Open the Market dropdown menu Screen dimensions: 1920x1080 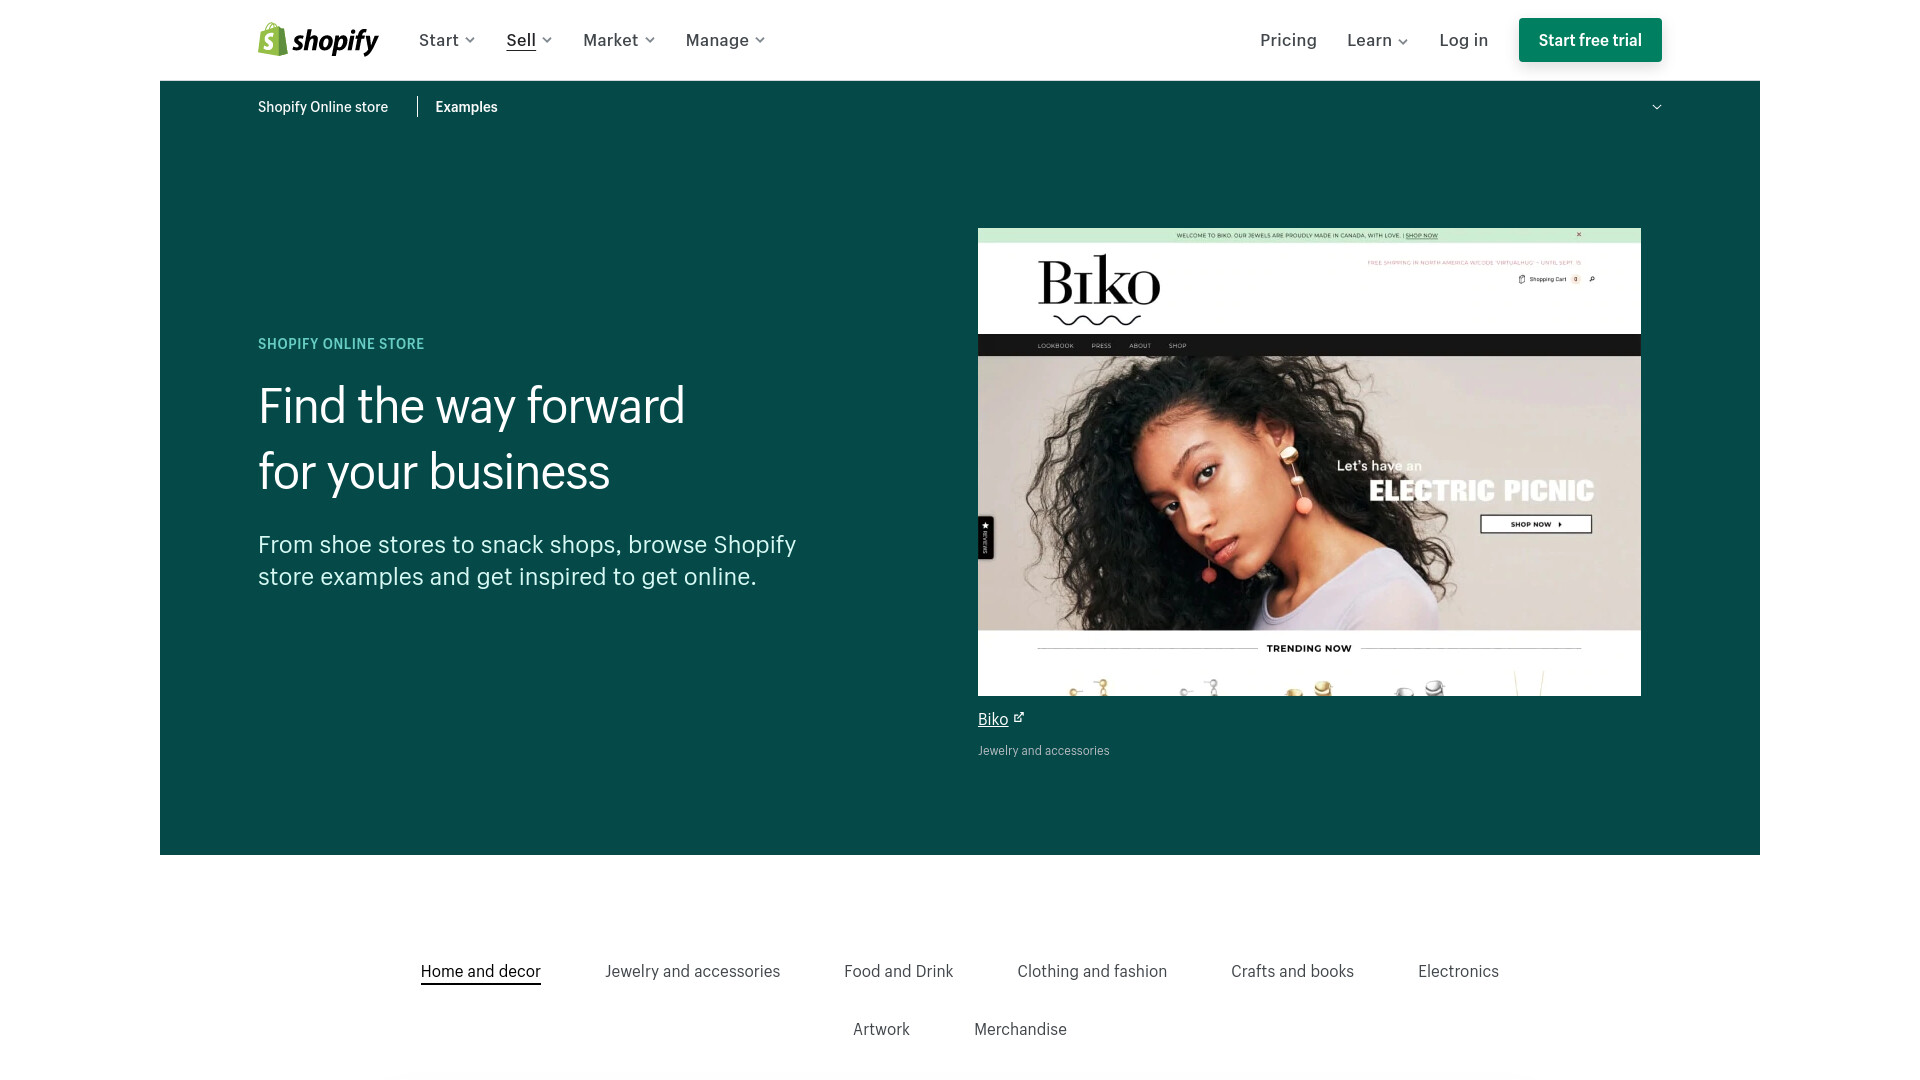tap(619, 40)
